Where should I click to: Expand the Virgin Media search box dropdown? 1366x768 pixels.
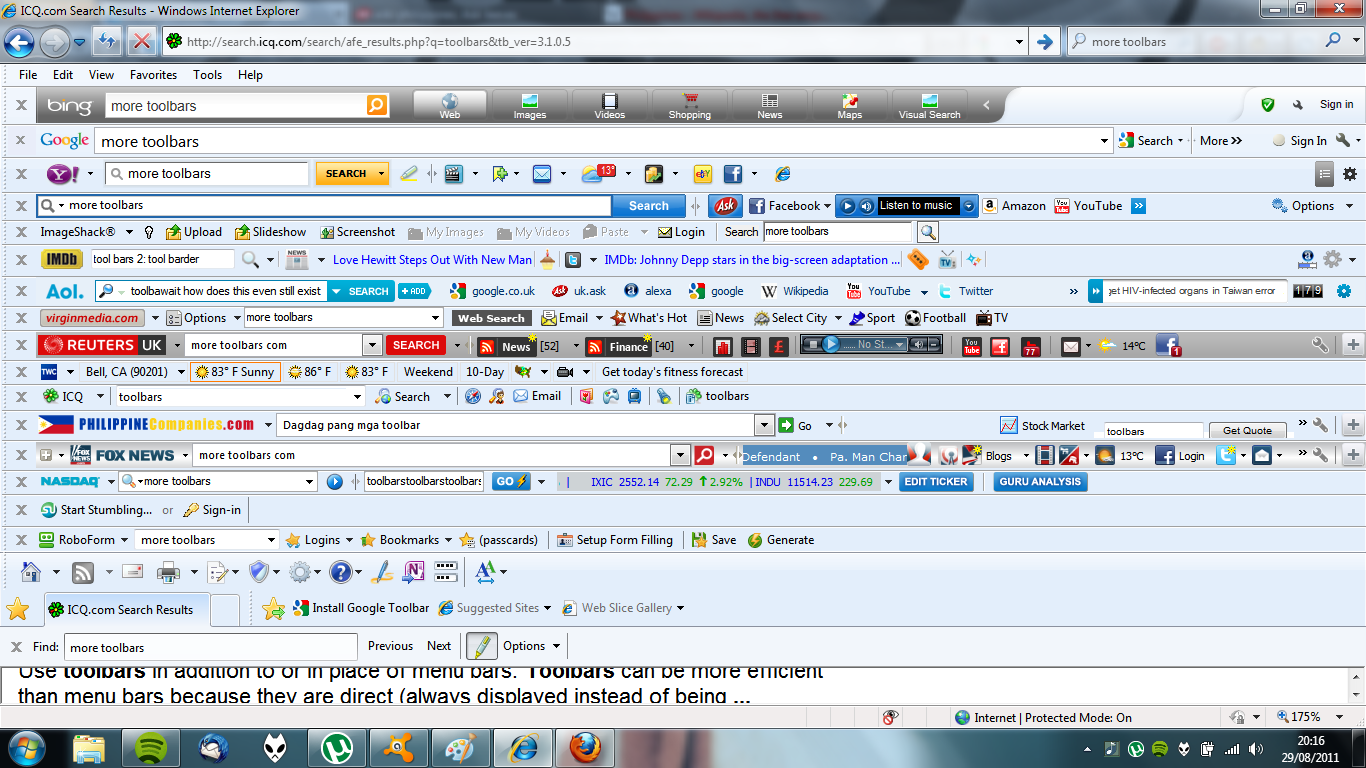coord(435,318)
